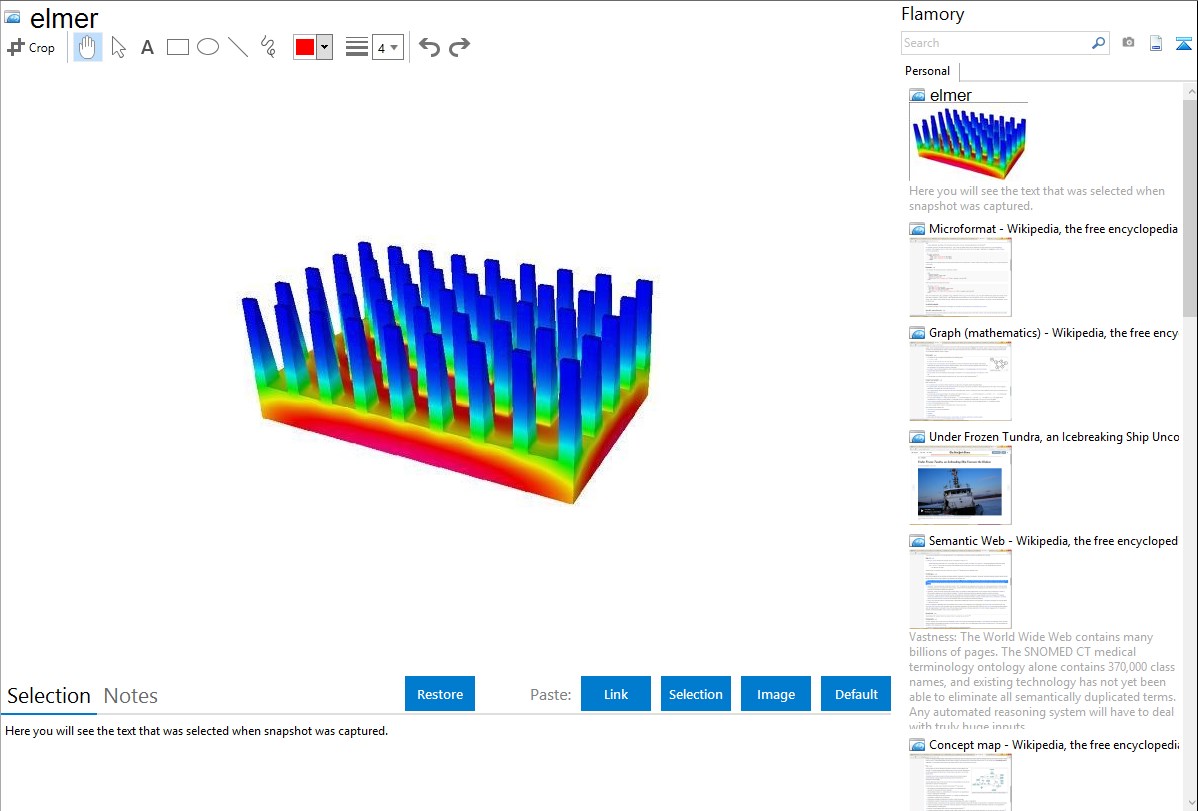Click the 'Under Frozen Tundra' title text
Viewport: 1198px width, 811px height.
(x=1054, y=436)
